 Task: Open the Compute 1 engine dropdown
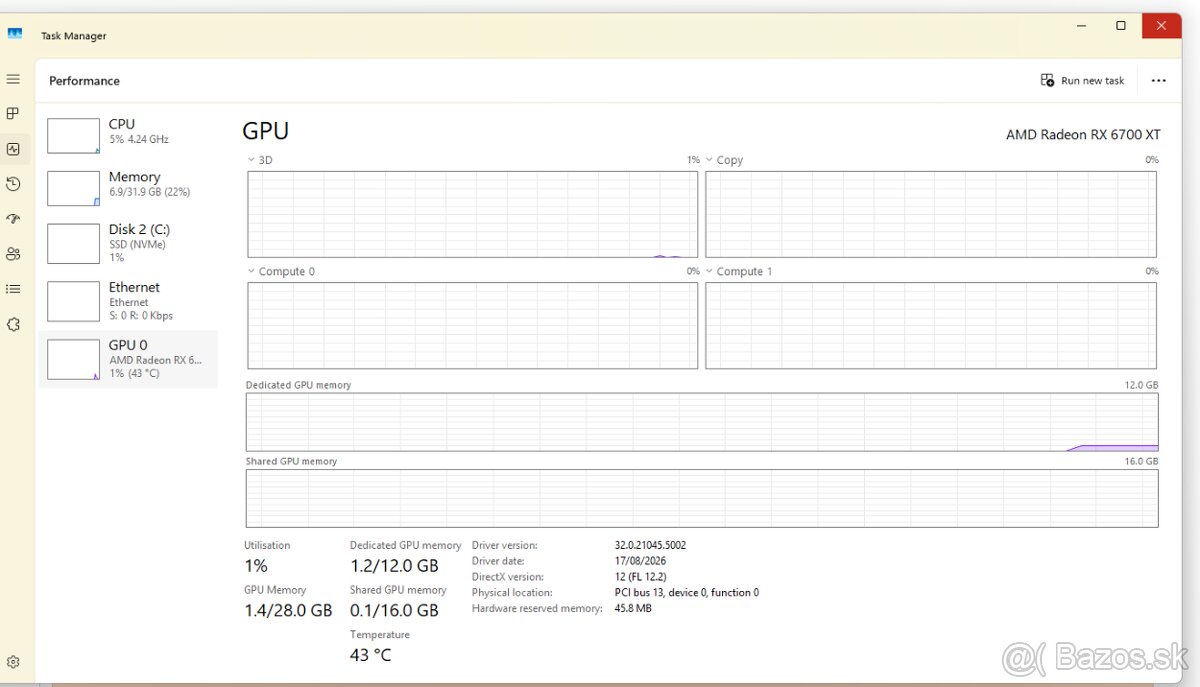[x=739, y=271]
